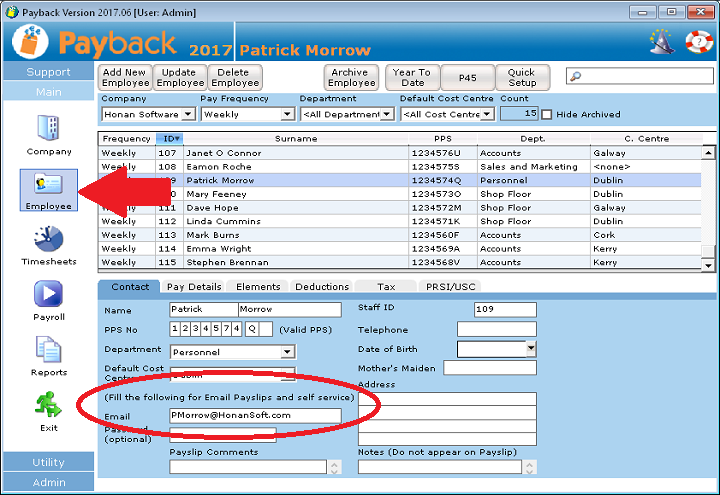The width and height of the screenshot is (720, 495).
Task: Open the Reports icon
Action: (48, 351)
